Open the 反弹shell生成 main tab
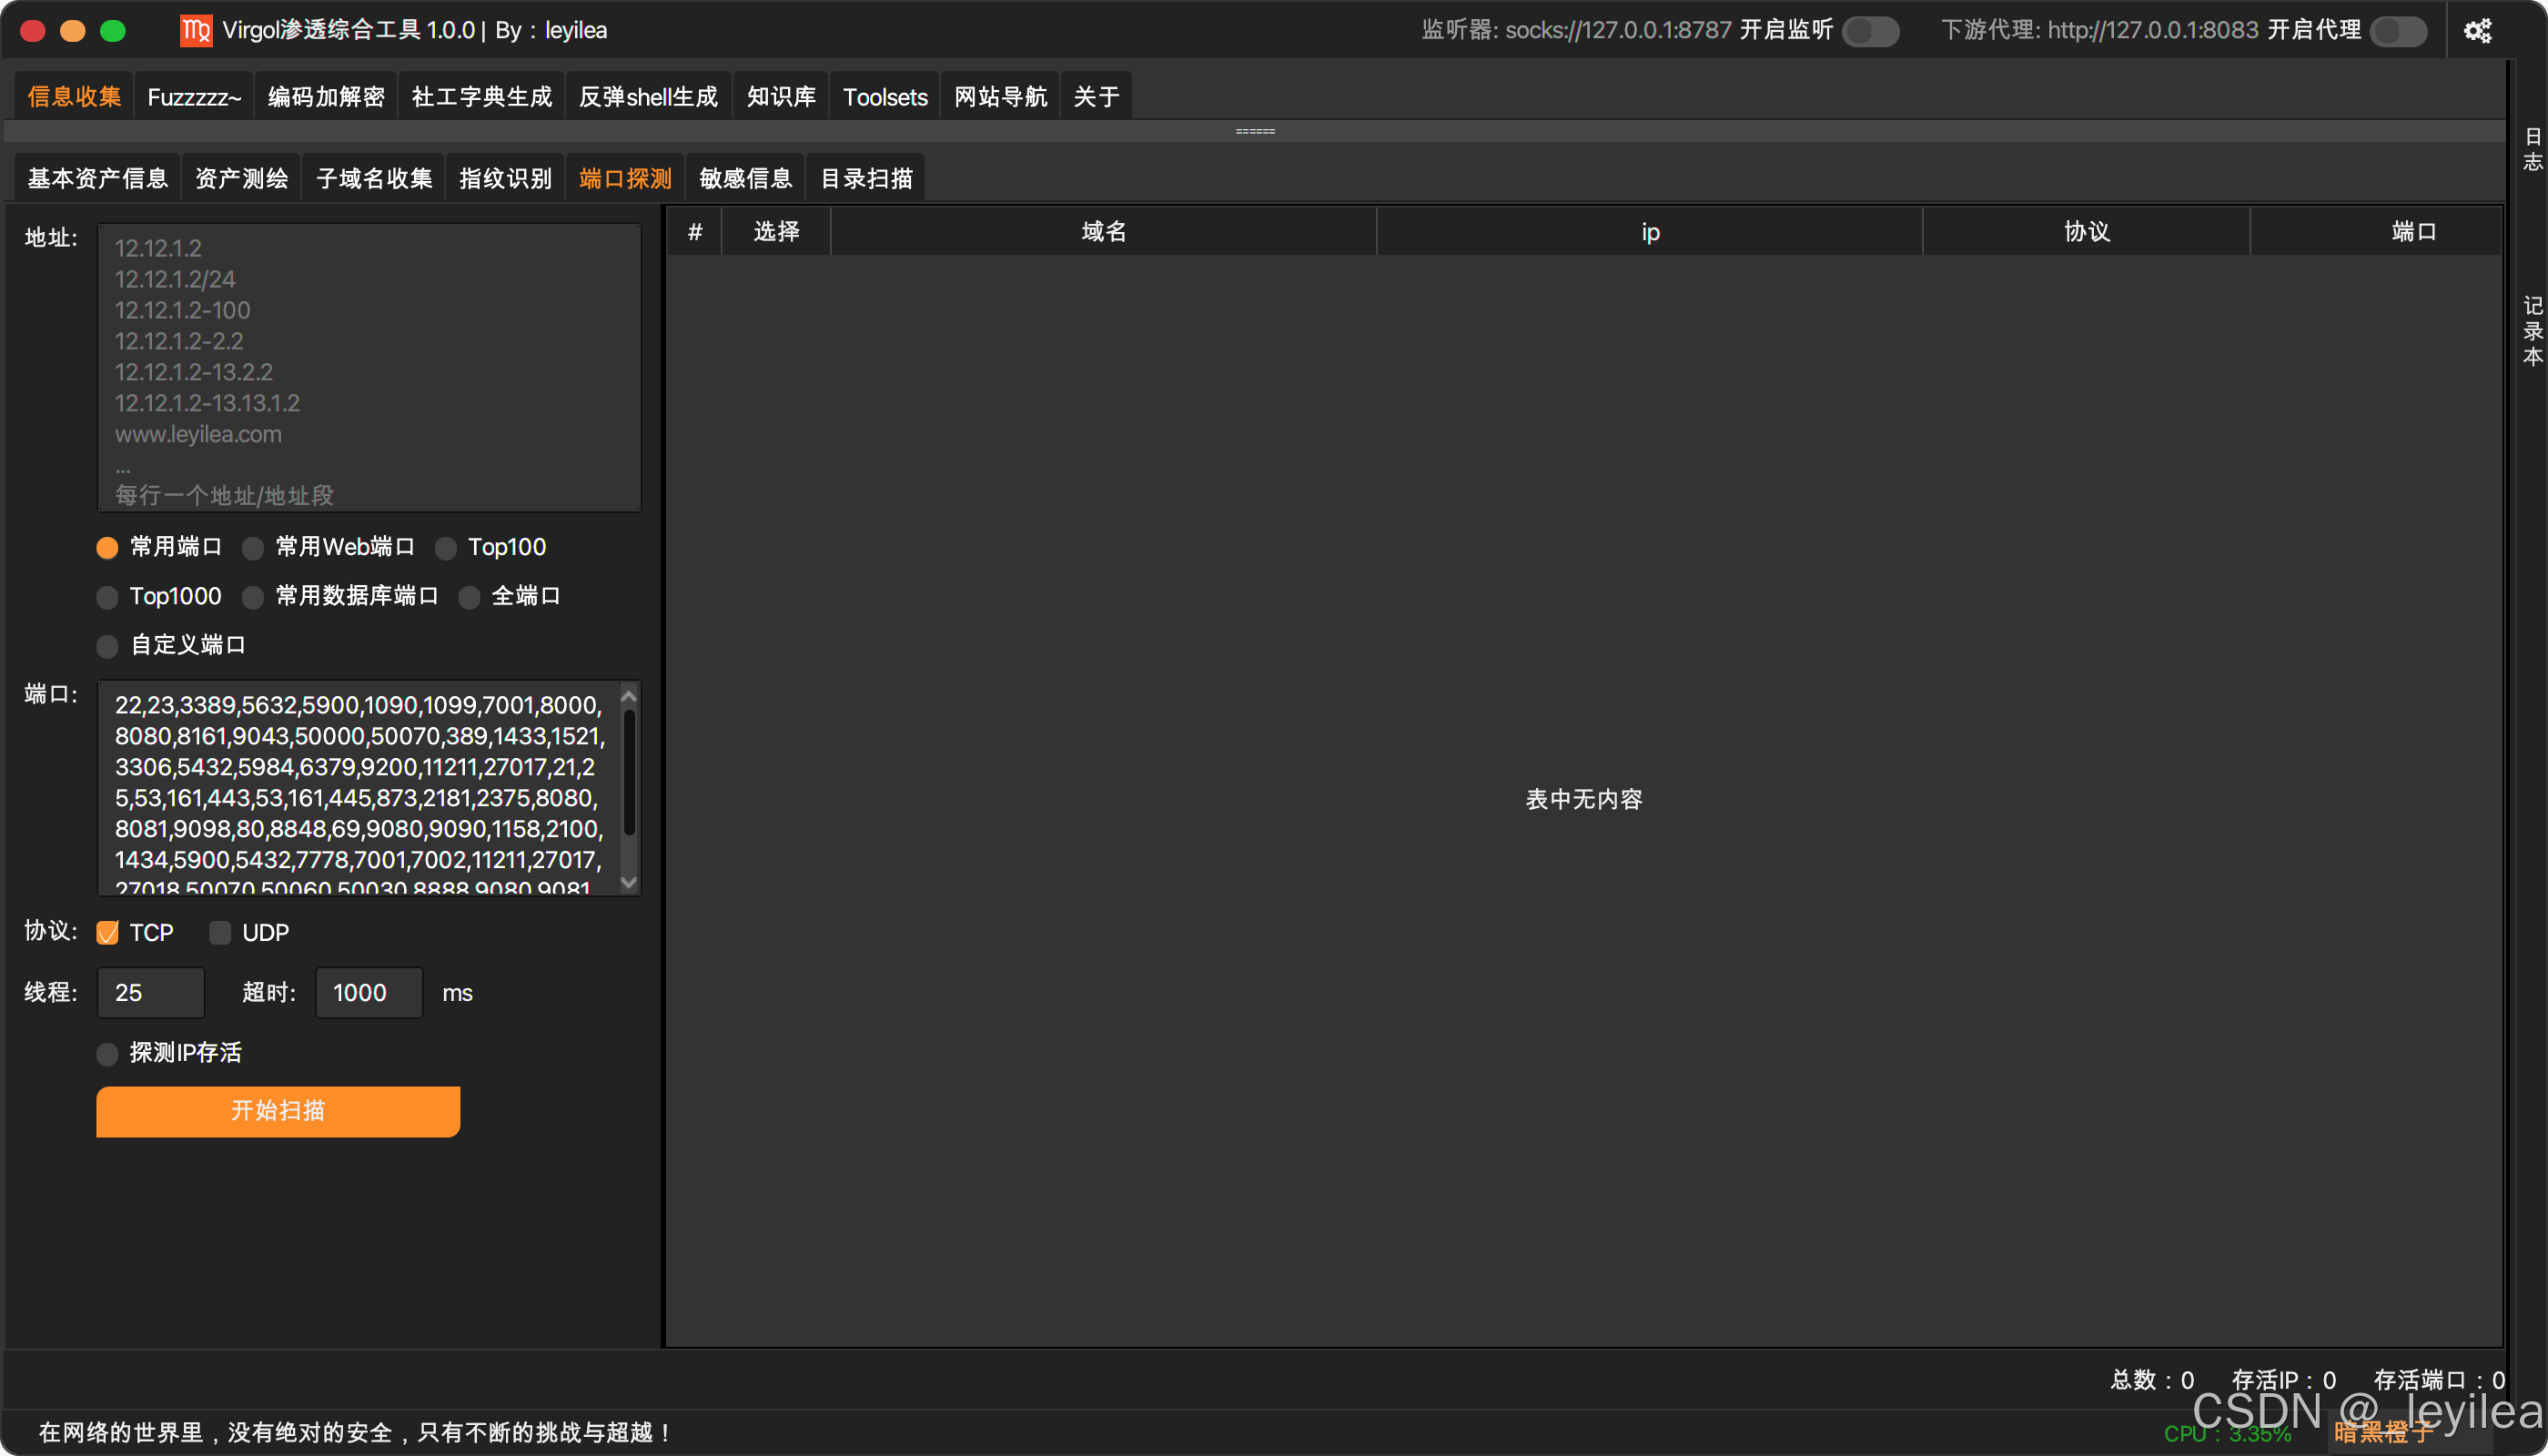 click(x=648, y=97)
